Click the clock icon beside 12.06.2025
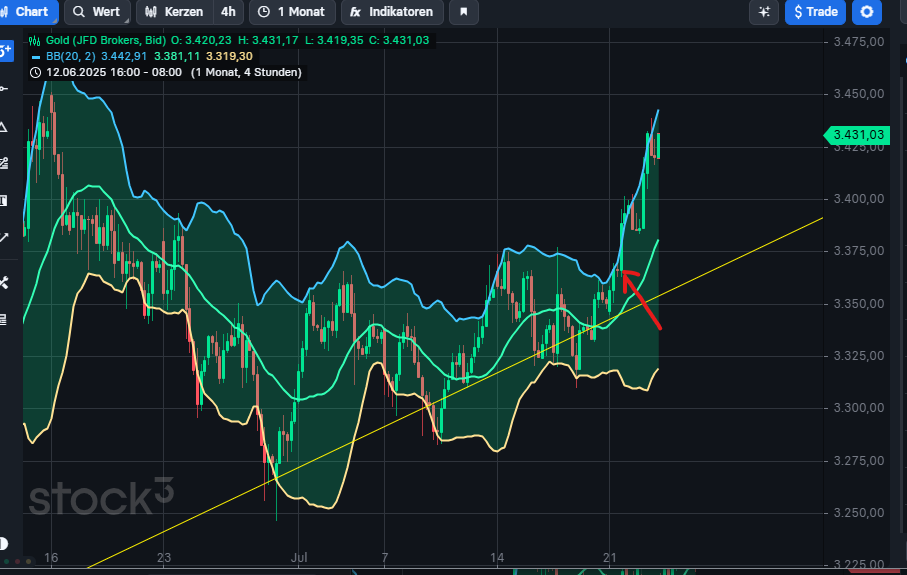 (35, 72)
